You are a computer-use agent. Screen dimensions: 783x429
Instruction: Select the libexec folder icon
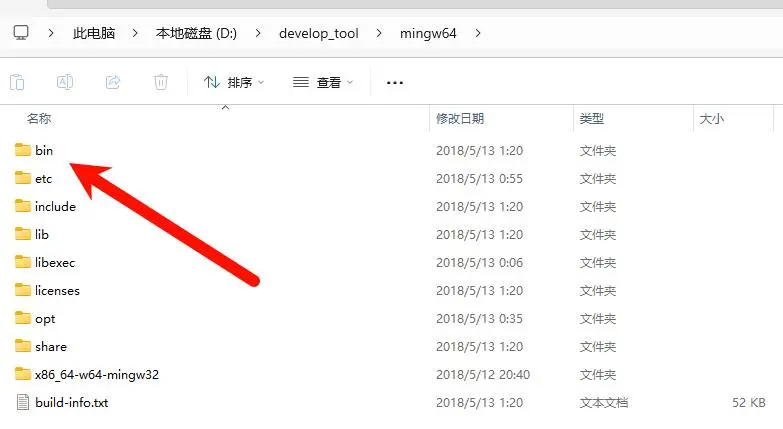(22, 262)
